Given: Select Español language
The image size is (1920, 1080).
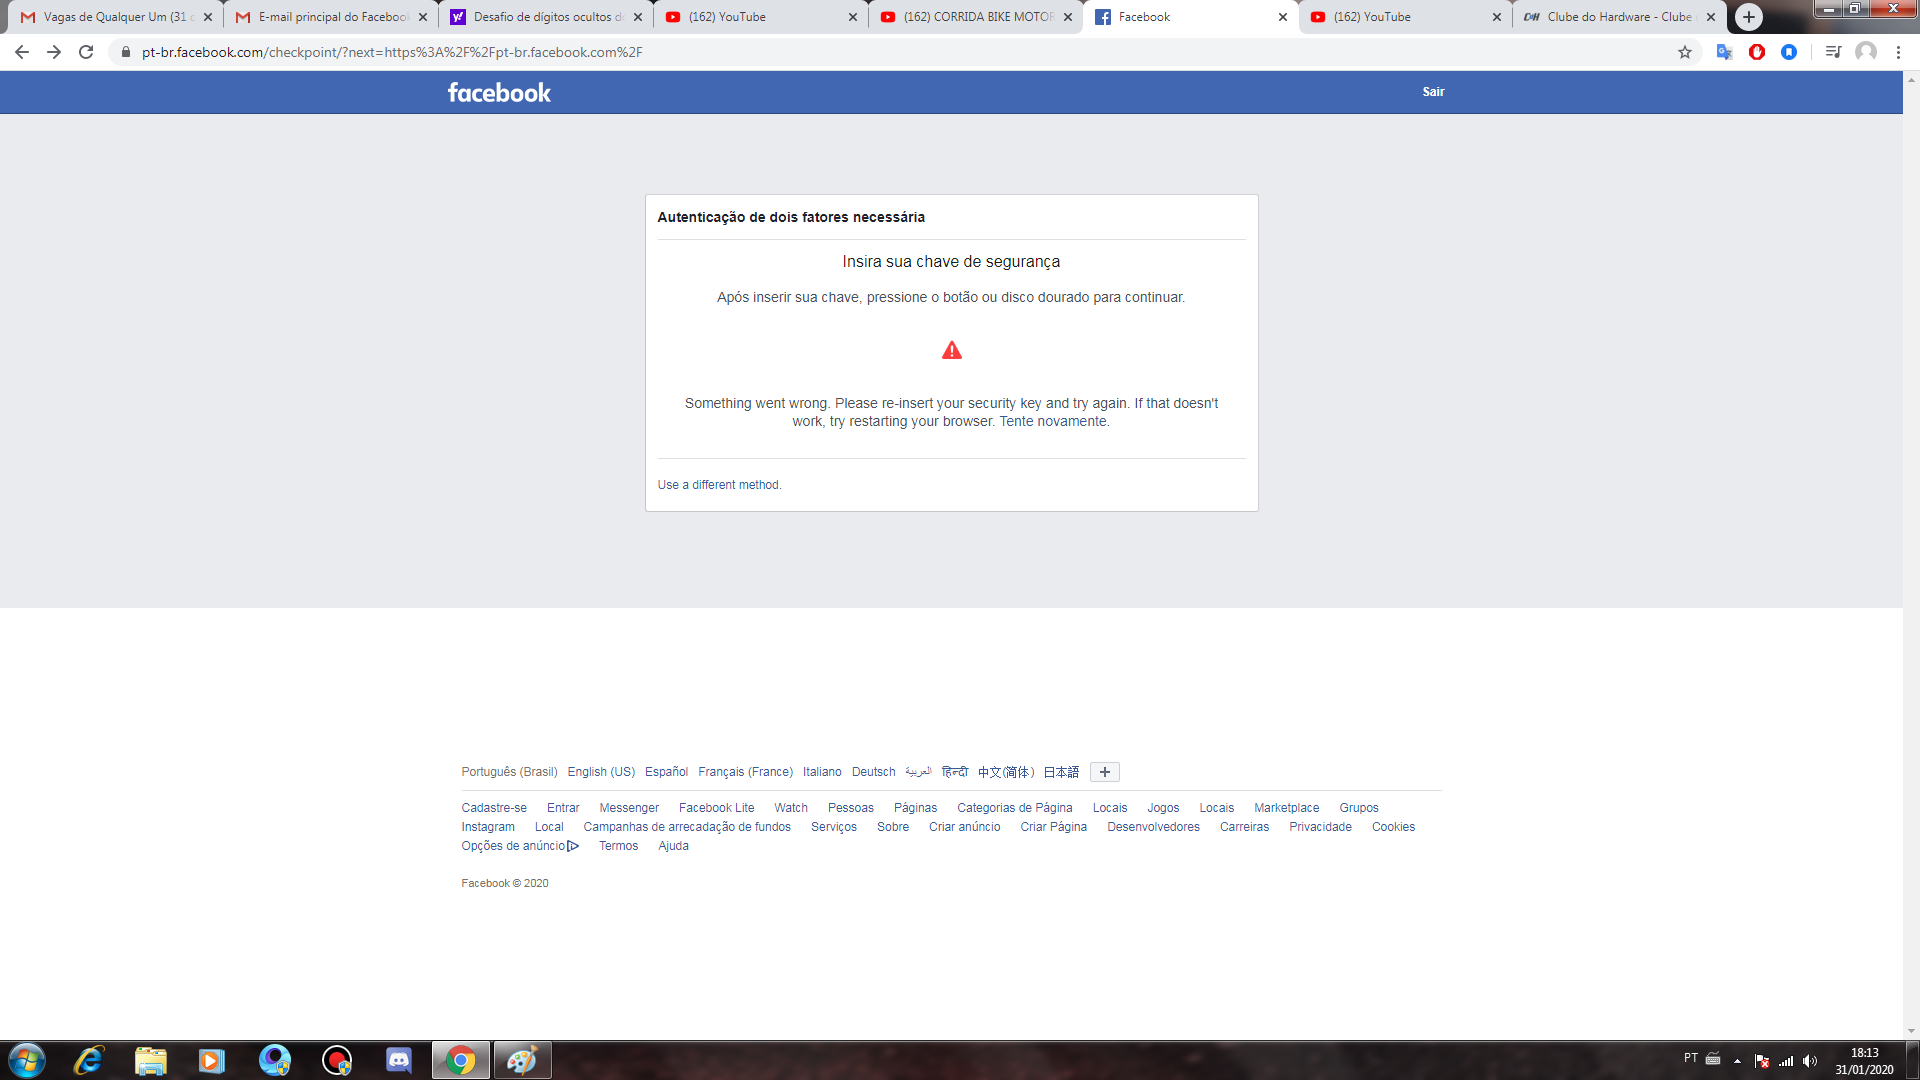Looking at the screenshot, I should coord(666,772).
